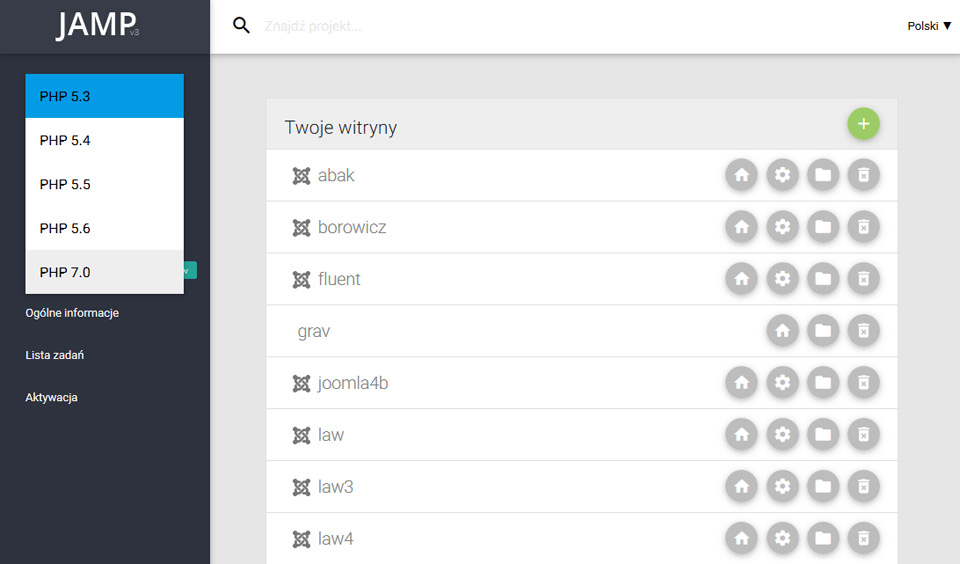
Task: Open Polski language dropdown
Action: click(929, 26)
